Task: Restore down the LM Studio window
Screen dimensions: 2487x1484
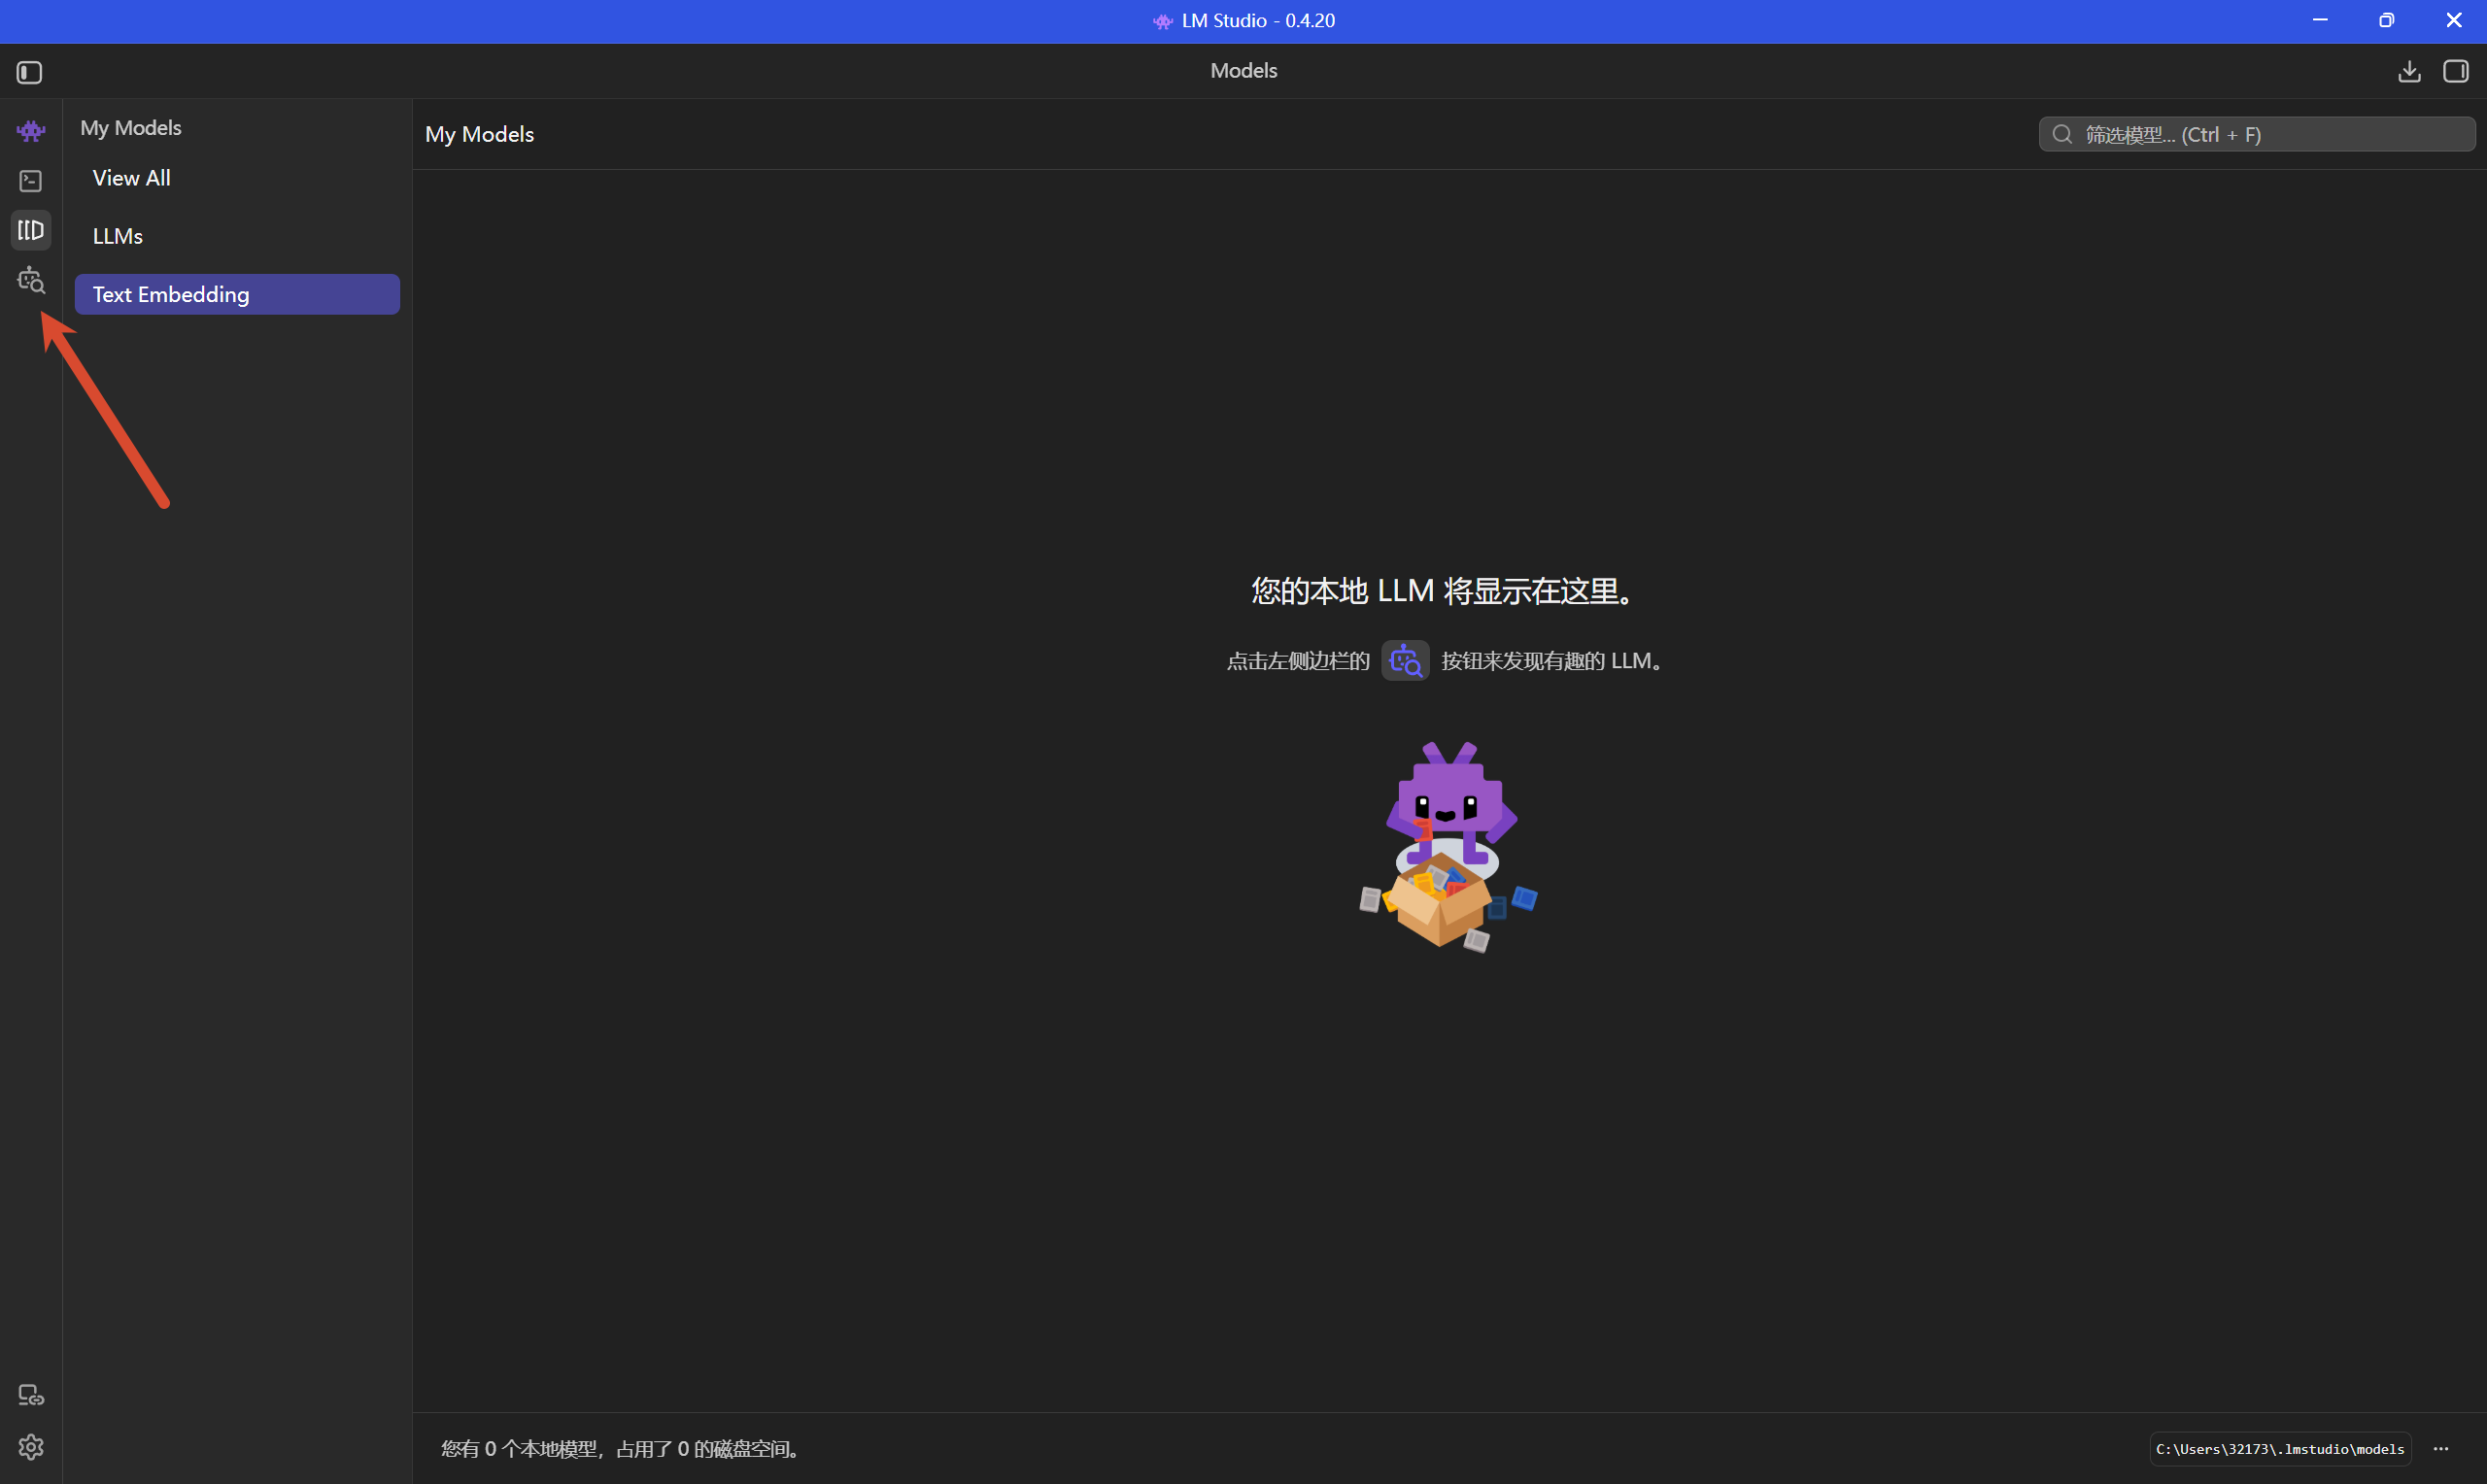Action: click(x=2386, y=20)
